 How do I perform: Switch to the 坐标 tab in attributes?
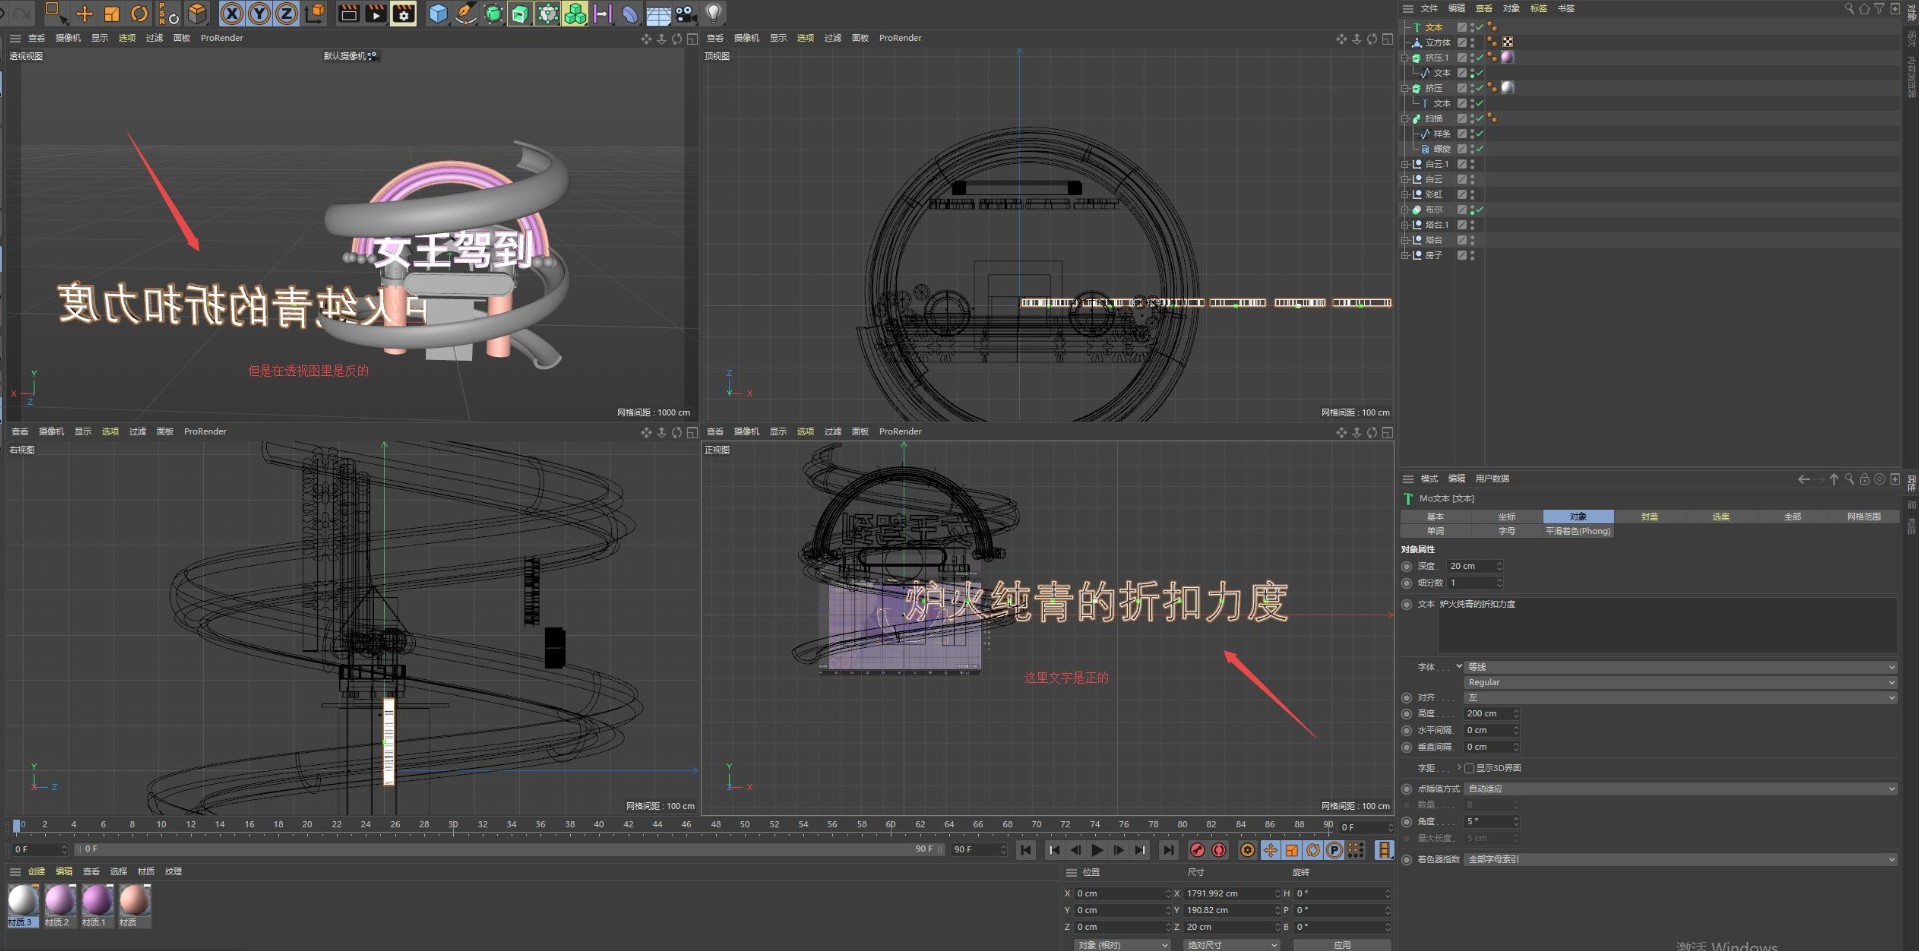[x=1507, y=516]
